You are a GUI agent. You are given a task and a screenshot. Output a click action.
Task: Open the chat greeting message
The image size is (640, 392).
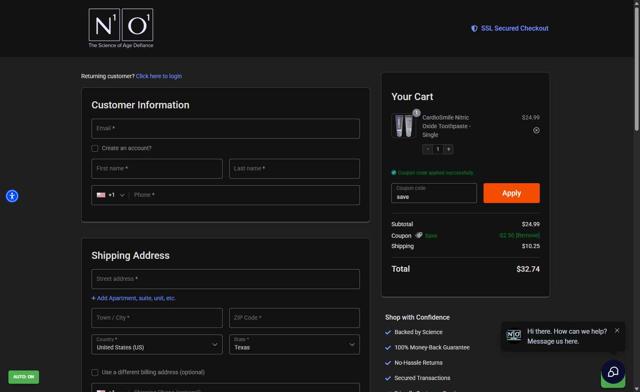tap(567, 336)
